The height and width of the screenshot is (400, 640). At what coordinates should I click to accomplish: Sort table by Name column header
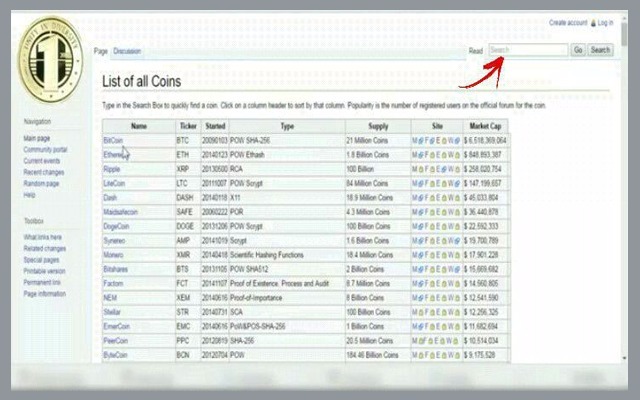click(x=138, y=126)
